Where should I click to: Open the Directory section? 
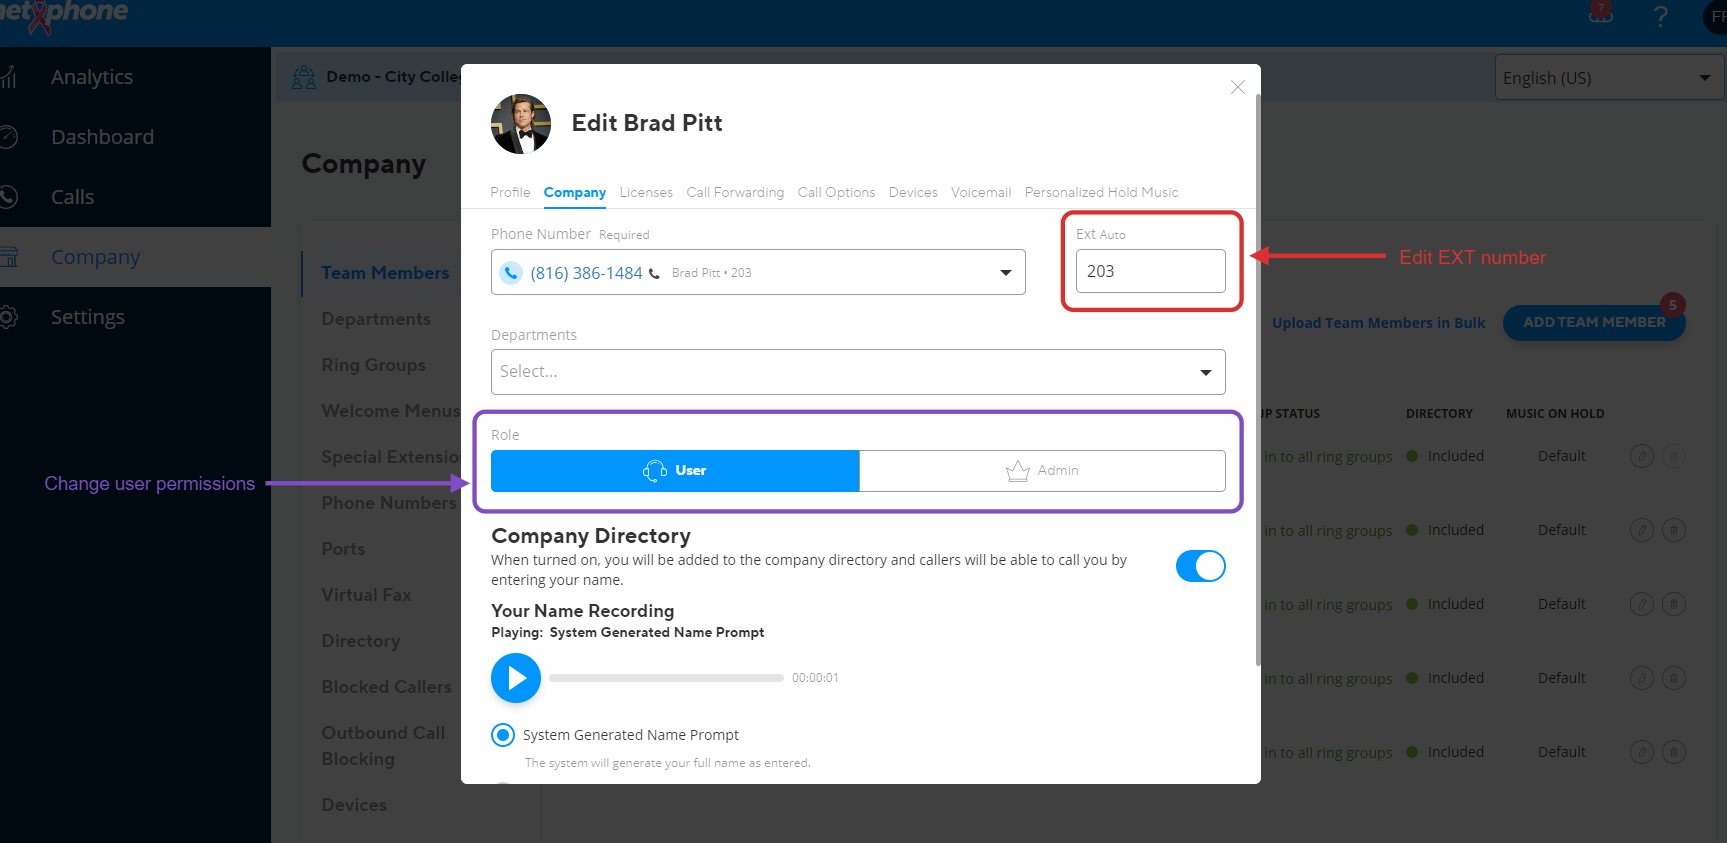pos(360,641)
